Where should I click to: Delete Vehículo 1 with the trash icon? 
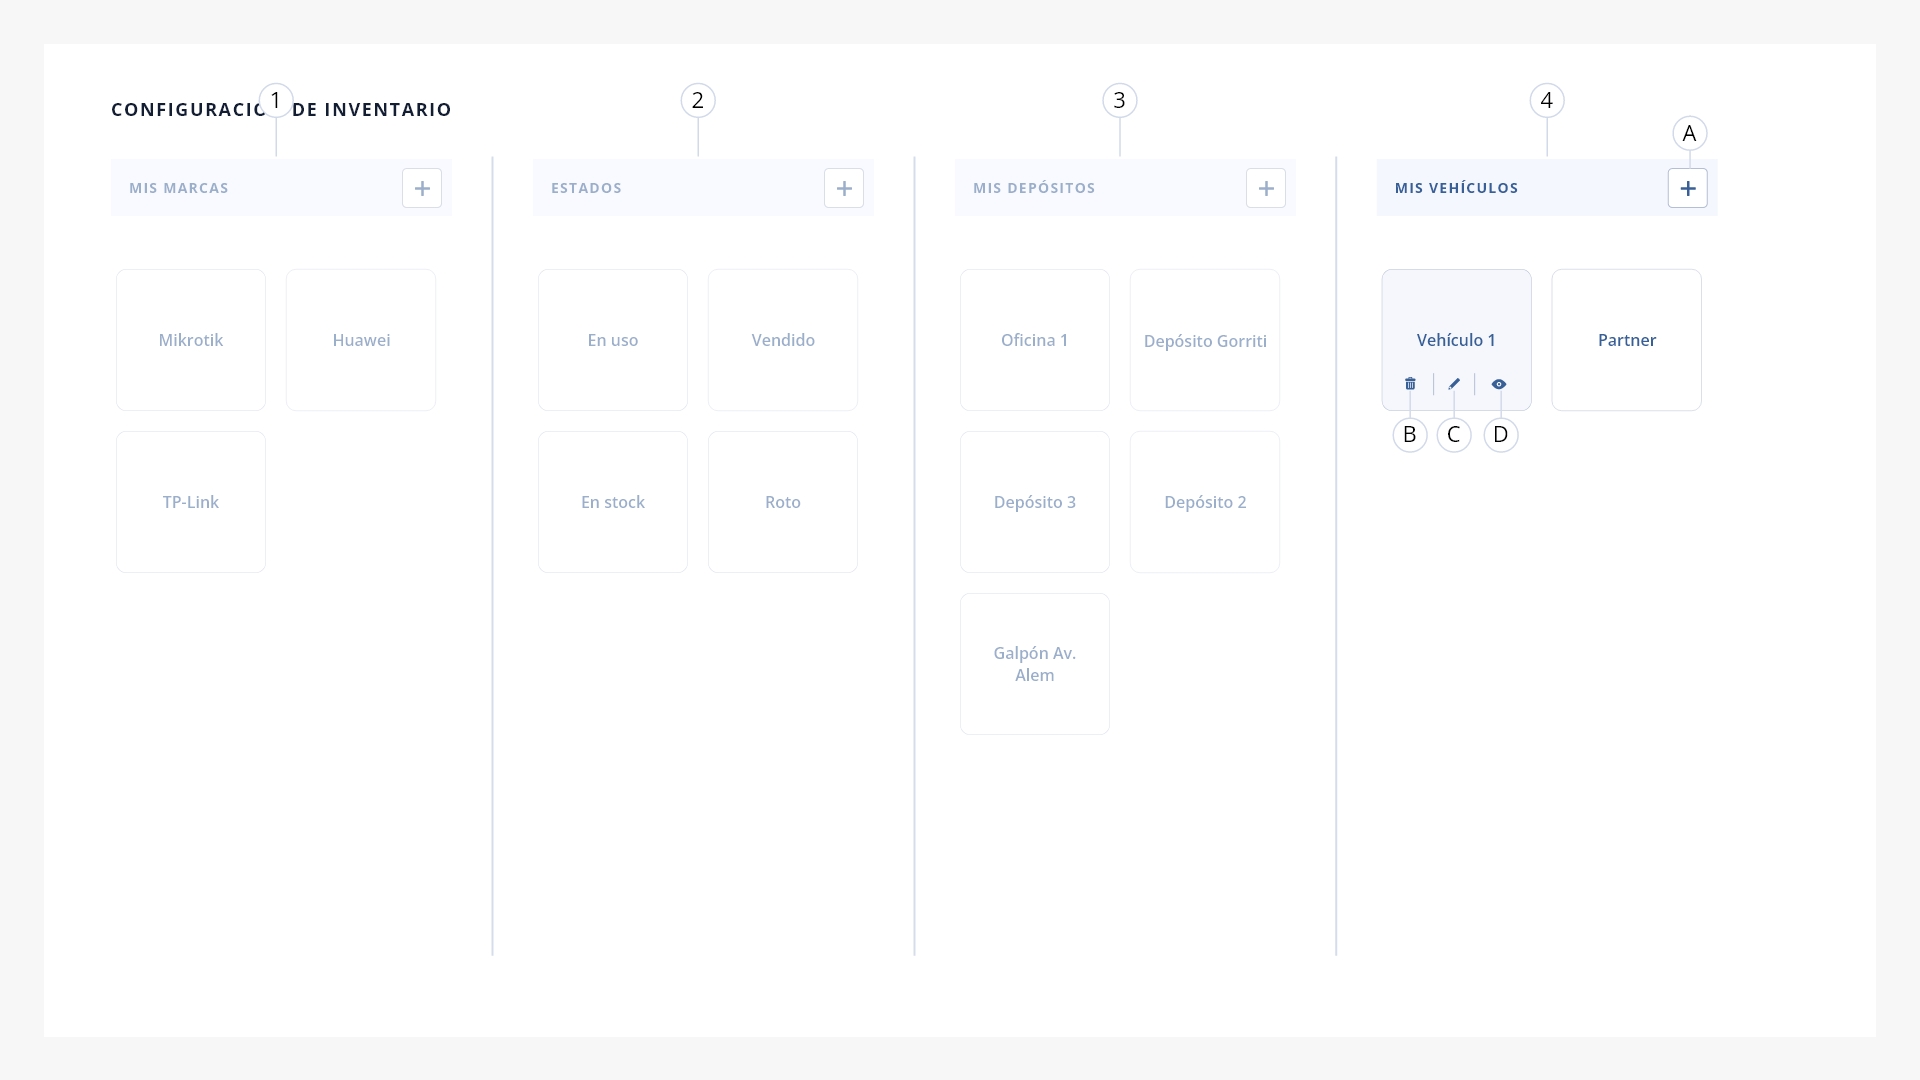click(1410, 384)
